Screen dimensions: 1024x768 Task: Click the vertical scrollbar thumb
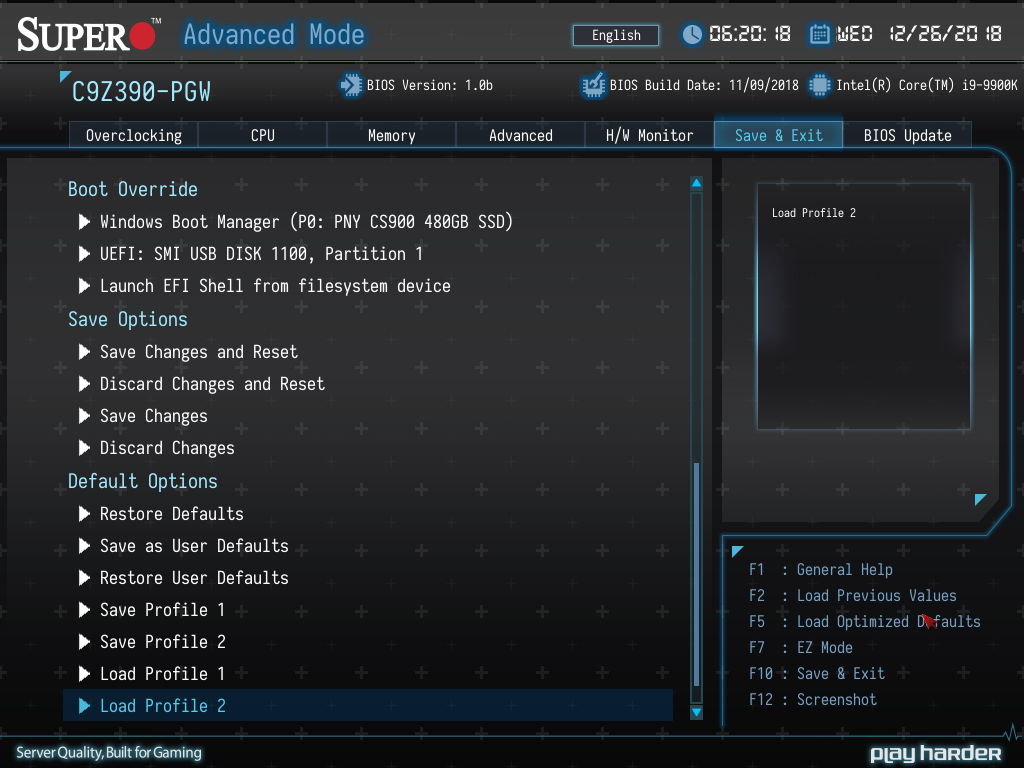coord(697,574)
